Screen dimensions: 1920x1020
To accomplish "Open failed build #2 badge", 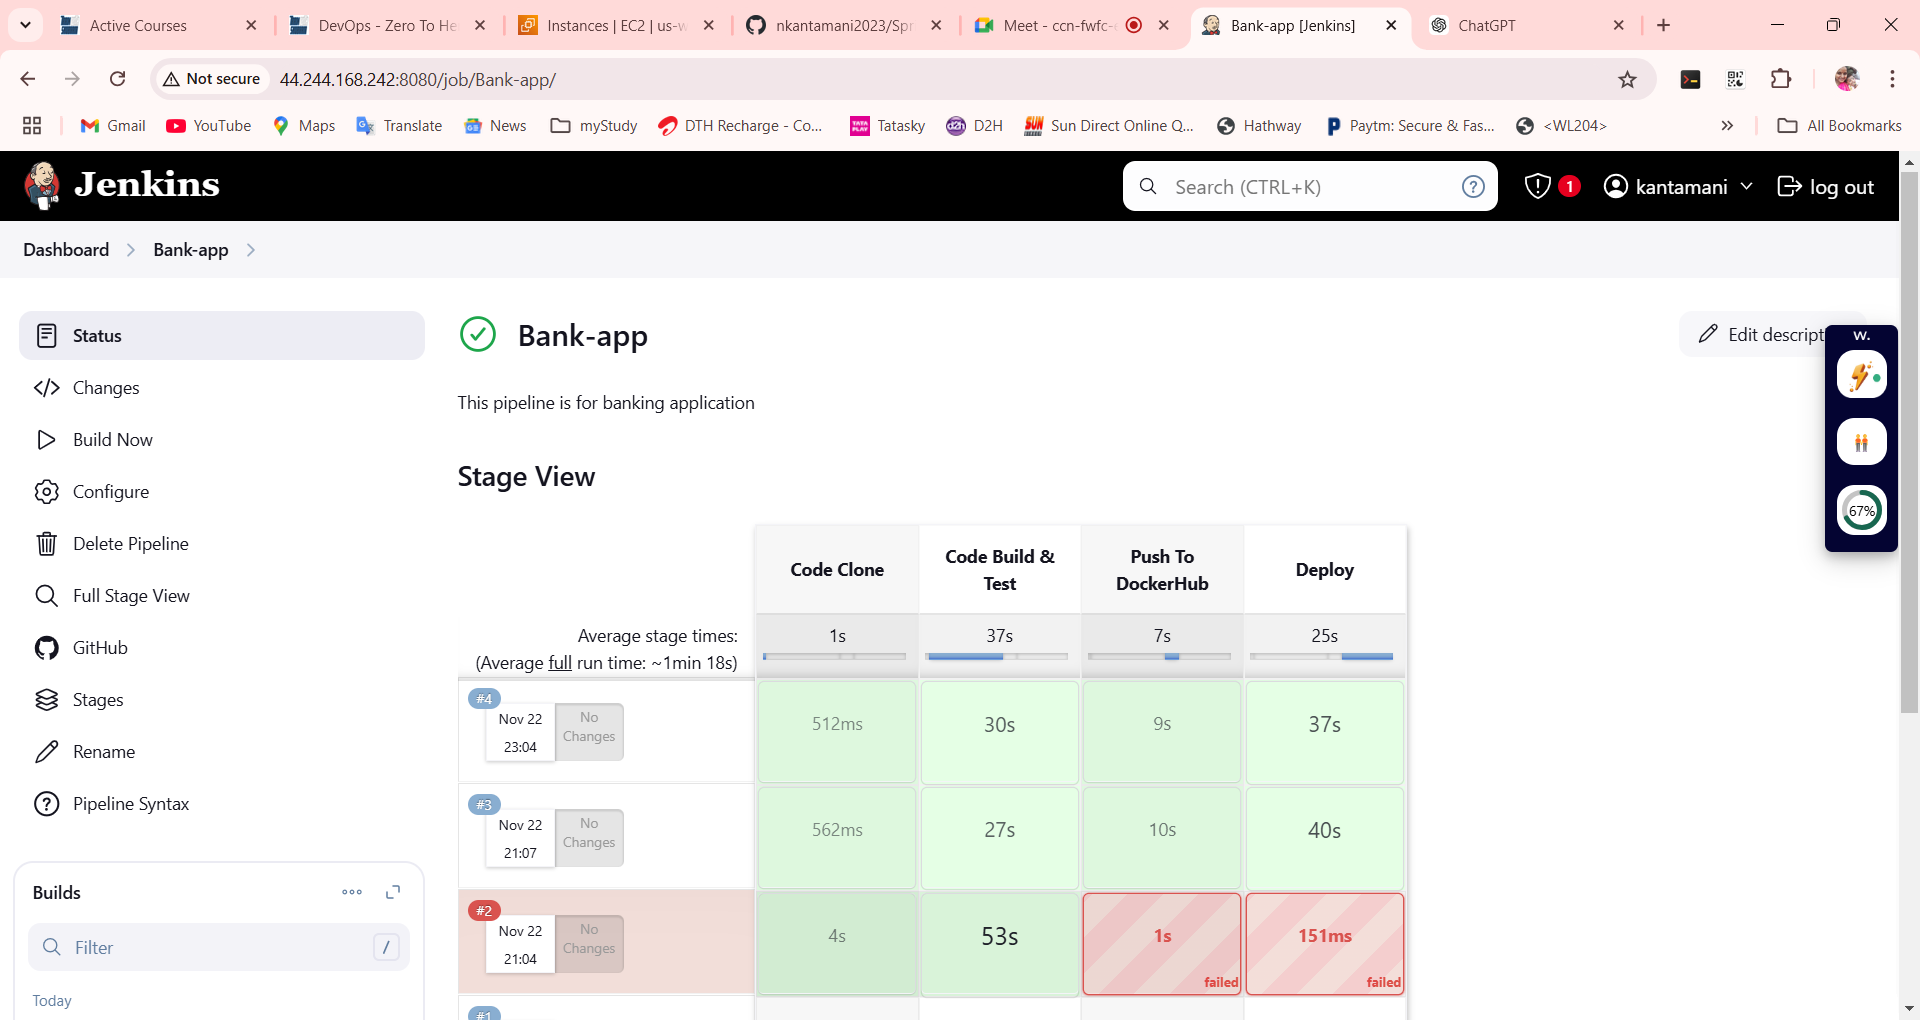I will coord(484,910).
